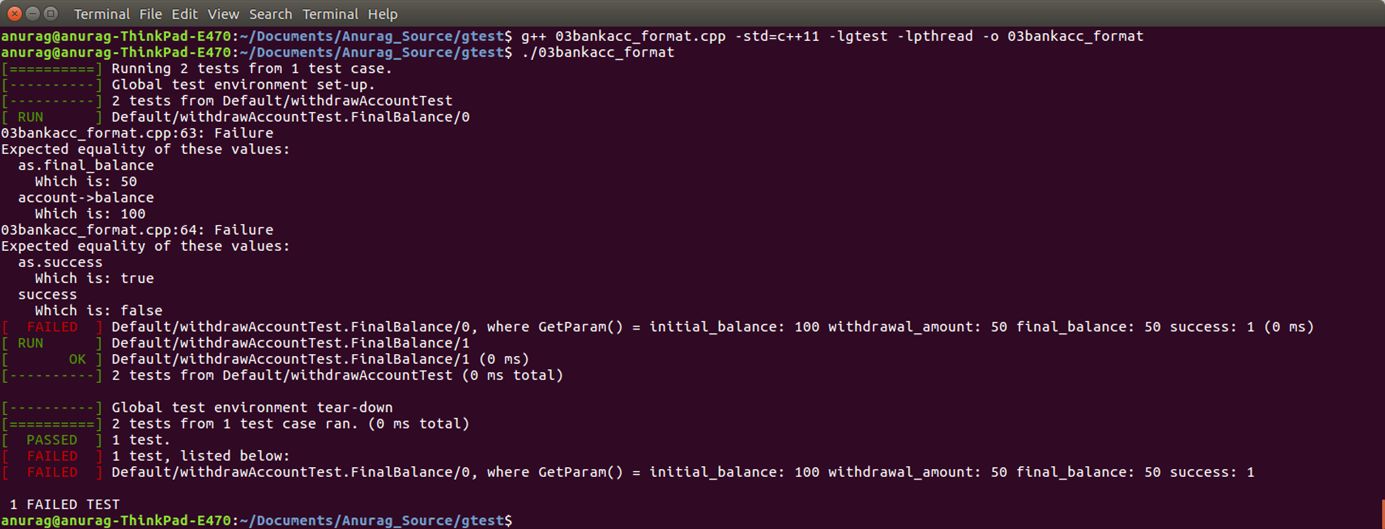Viewport: 1385px width, 529px height.
Task: Open the View menu
Action: [x=224, y=14]
